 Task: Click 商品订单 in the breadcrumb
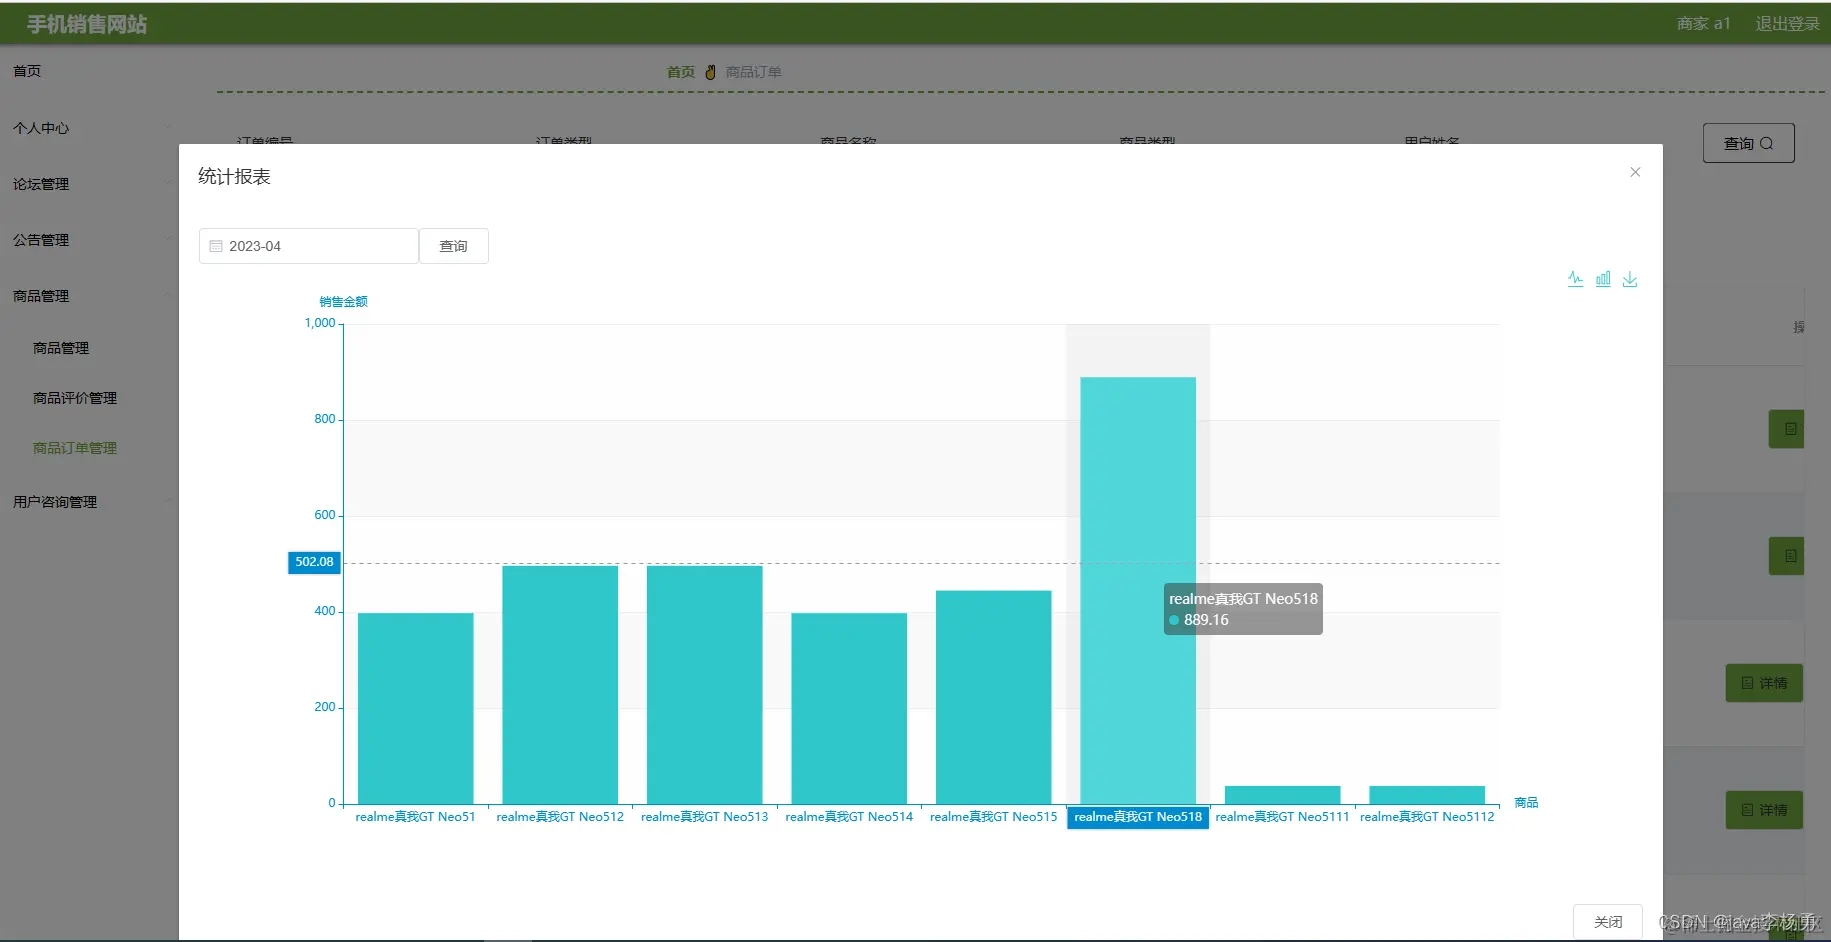pyautogui.click(x=753, y=72)
